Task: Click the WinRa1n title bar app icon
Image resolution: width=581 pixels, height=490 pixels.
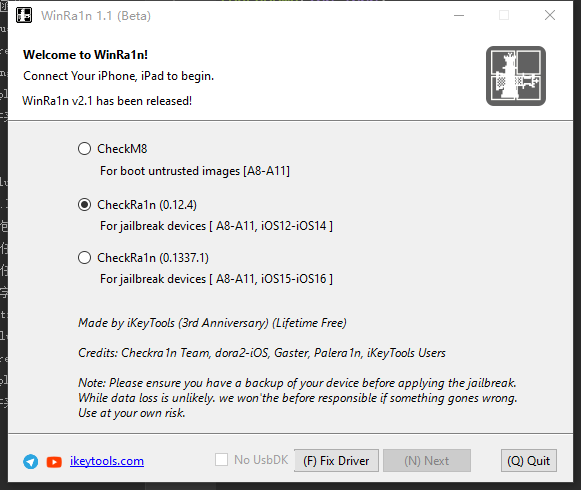Action: coord(24,16)
